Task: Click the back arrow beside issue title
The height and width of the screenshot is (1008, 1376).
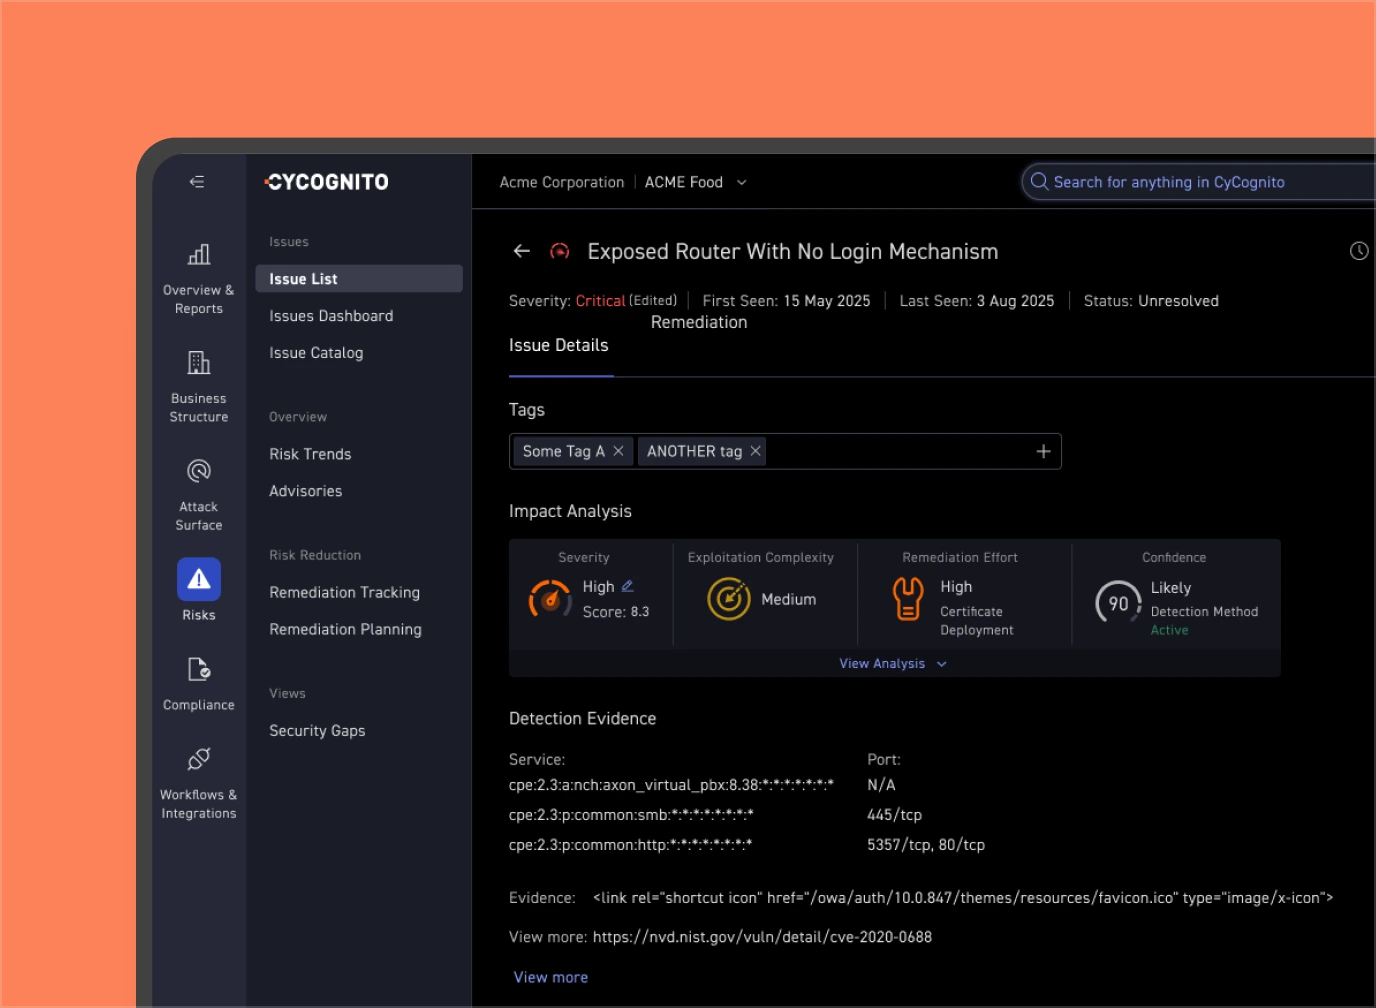Action: (521, 251)
